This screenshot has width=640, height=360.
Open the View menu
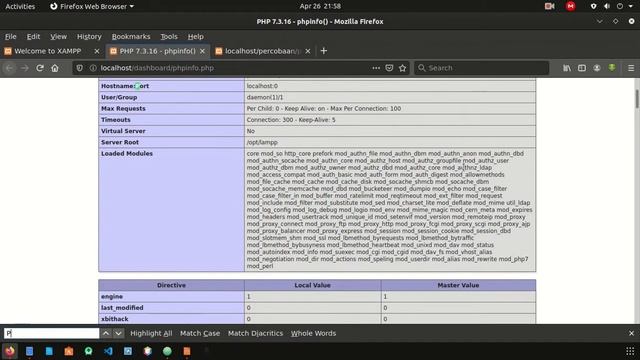pyautogui.click(x=58, y=37)
